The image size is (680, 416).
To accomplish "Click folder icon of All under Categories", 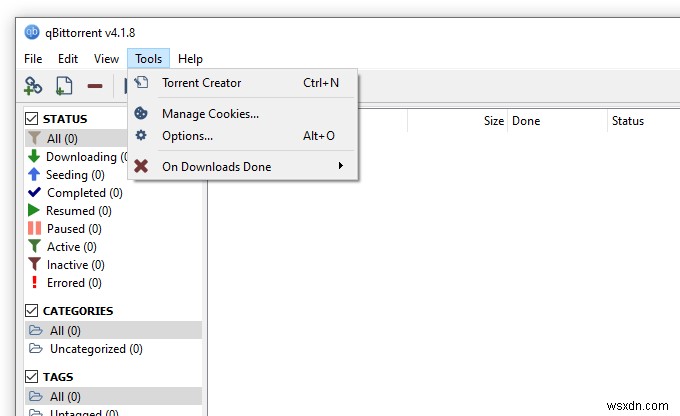I will click(x=36, y=330).
